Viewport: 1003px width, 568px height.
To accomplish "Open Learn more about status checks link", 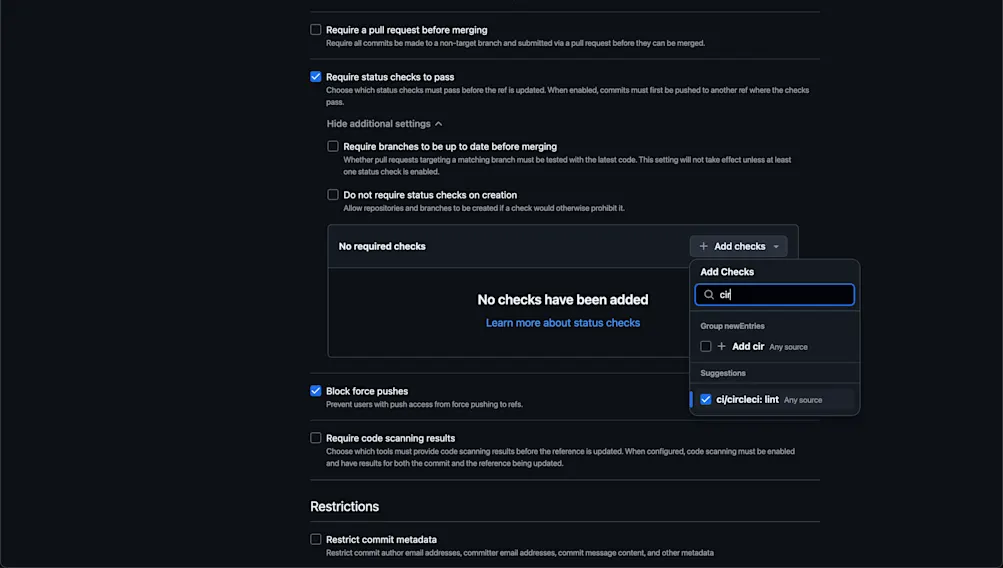I will click(x=563, y=323).
